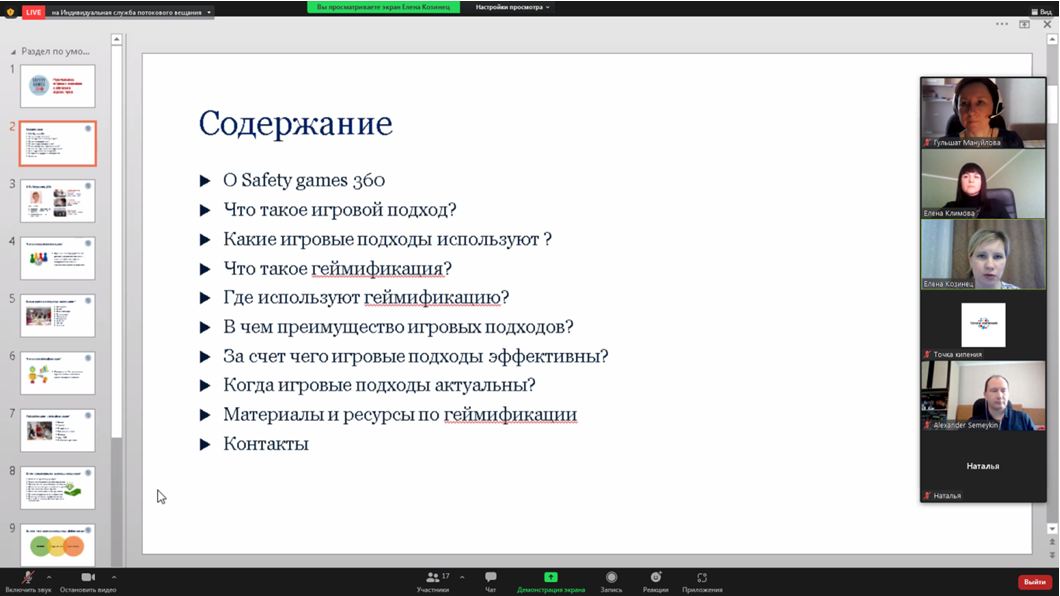Viewport: 1060px width, 596px height.
Task: Click the encryption shield icon
Action: tap(10, 11)
